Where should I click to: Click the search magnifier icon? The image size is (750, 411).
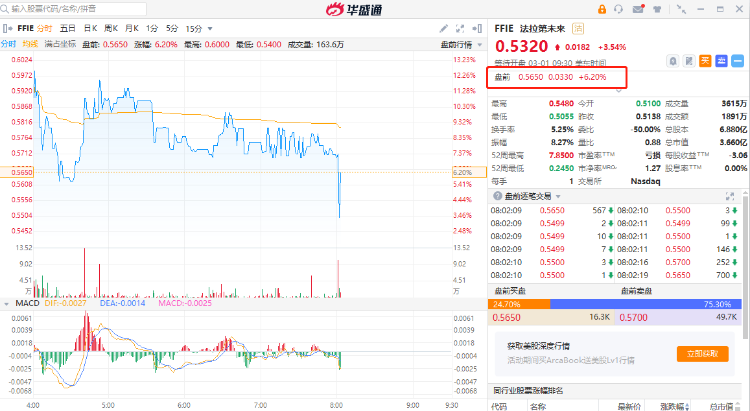pyautogui.click(x=5, y=9)
